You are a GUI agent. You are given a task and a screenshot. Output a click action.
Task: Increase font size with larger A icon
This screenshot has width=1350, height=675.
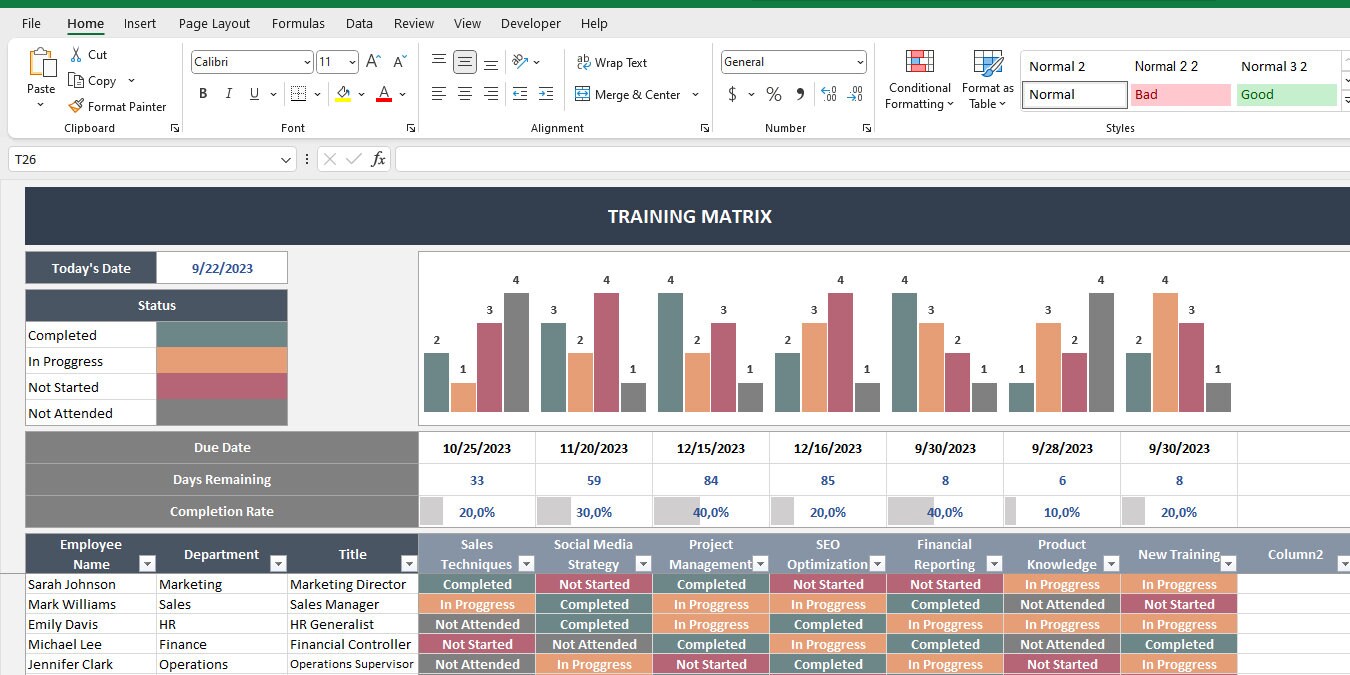click(373, 62)
